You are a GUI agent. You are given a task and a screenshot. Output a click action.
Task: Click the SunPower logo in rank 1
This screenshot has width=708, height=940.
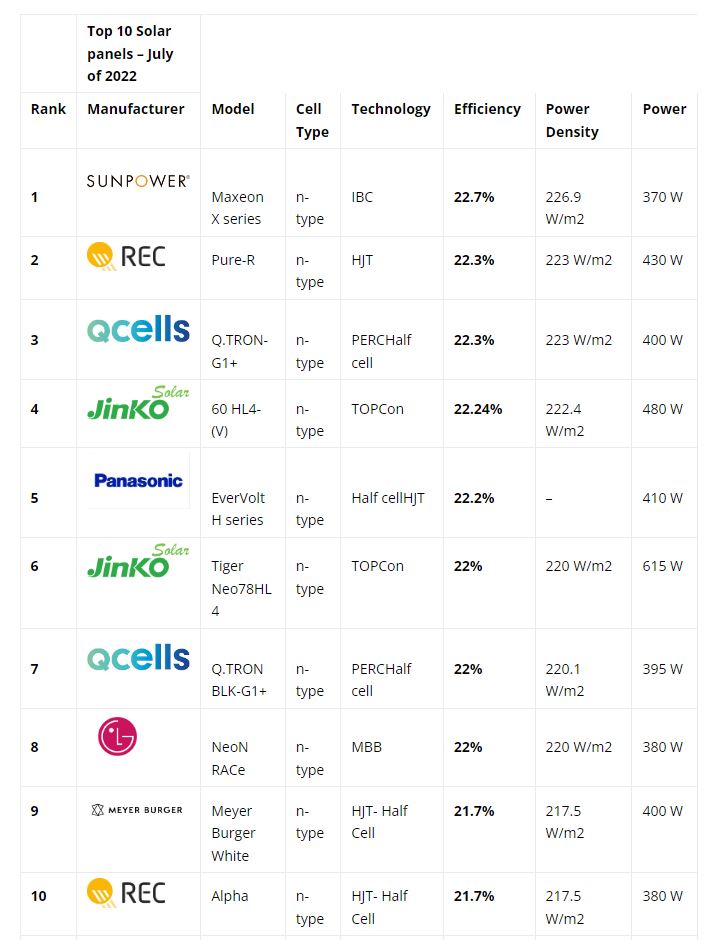[x=138, y=180]
